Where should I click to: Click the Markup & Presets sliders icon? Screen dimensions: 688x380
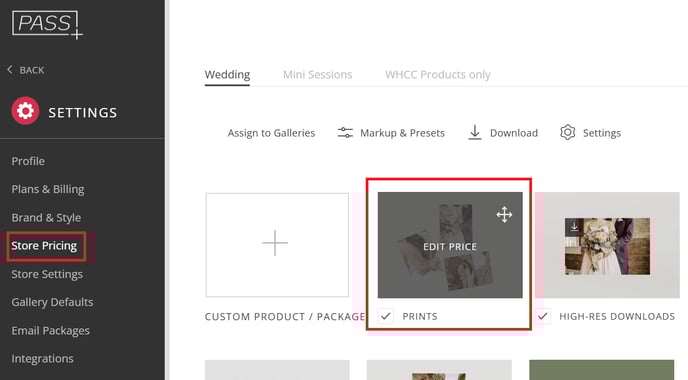pos(345,133)
